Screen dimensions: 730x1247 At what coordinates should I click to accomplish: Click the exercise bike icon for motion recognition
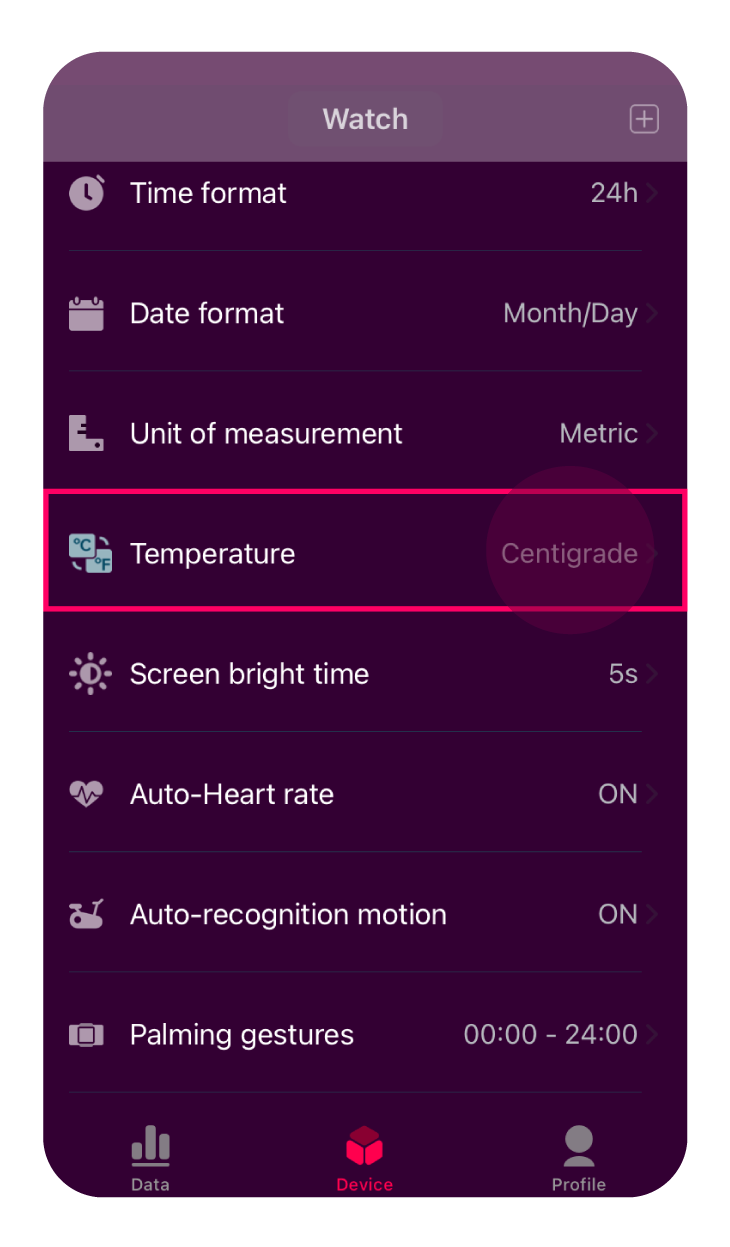pyautogui.click(x=86, y=914)
